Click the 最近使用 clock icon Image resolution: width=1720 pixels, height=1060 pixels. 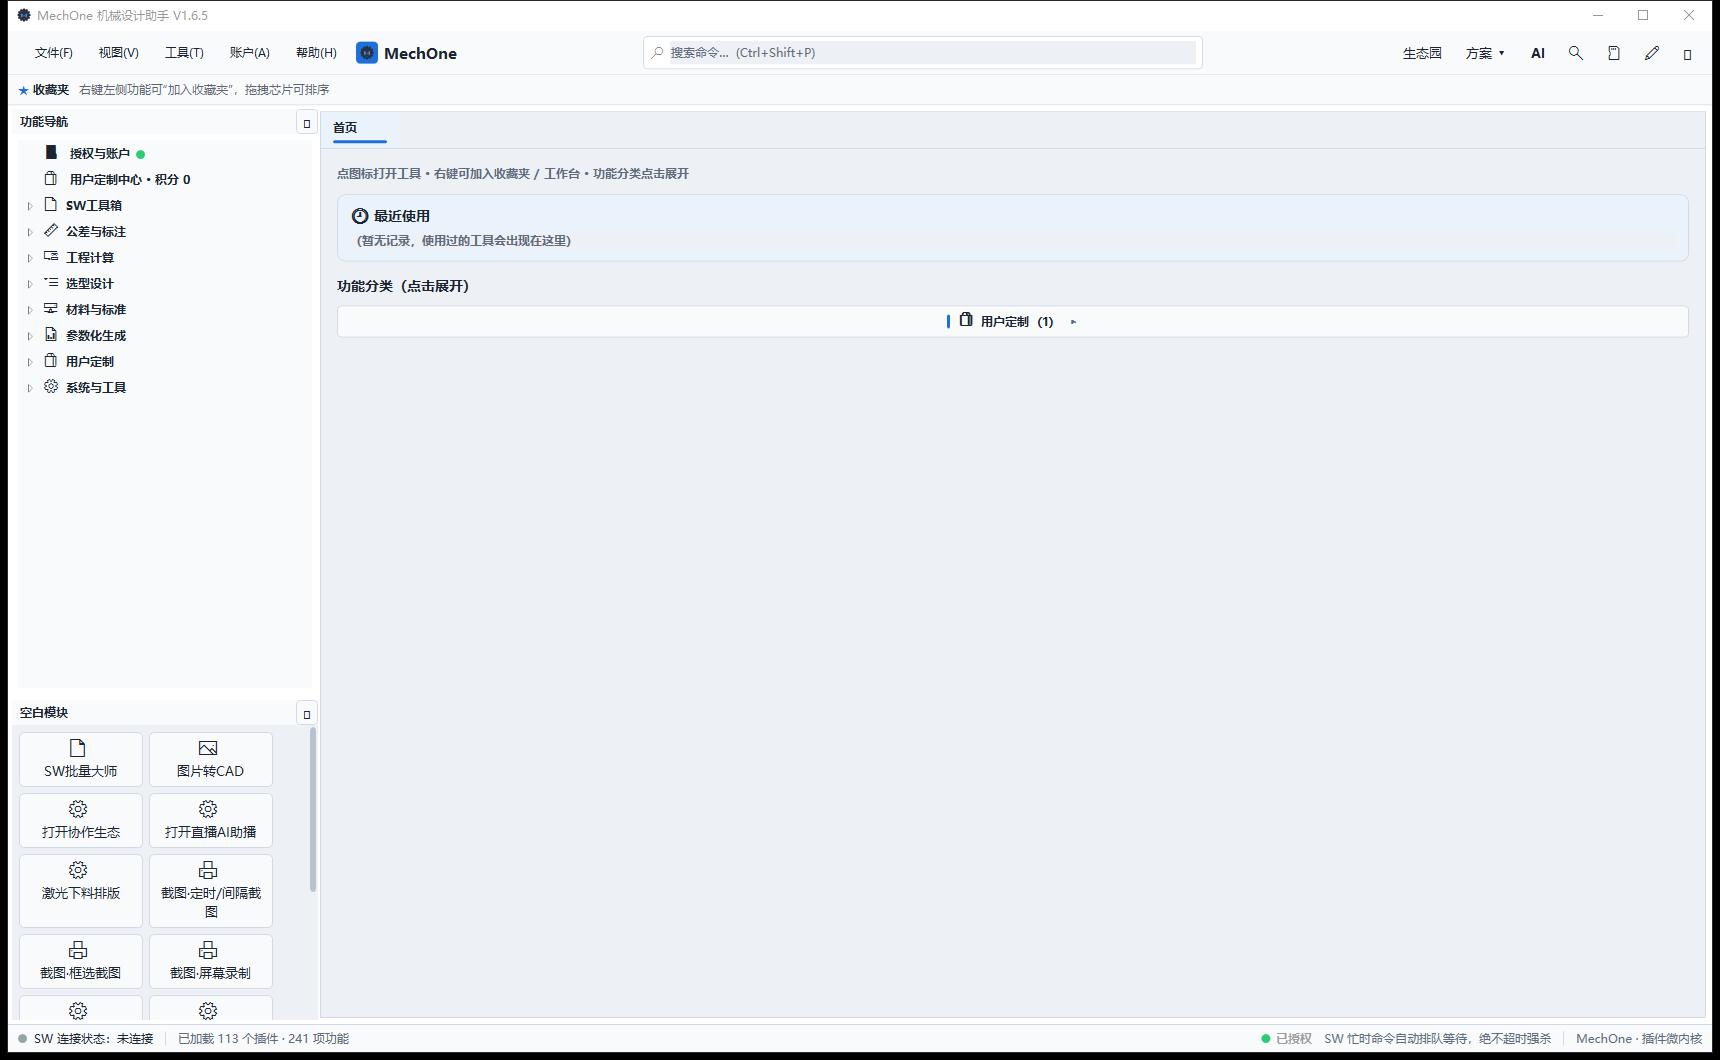click(360, 216)
